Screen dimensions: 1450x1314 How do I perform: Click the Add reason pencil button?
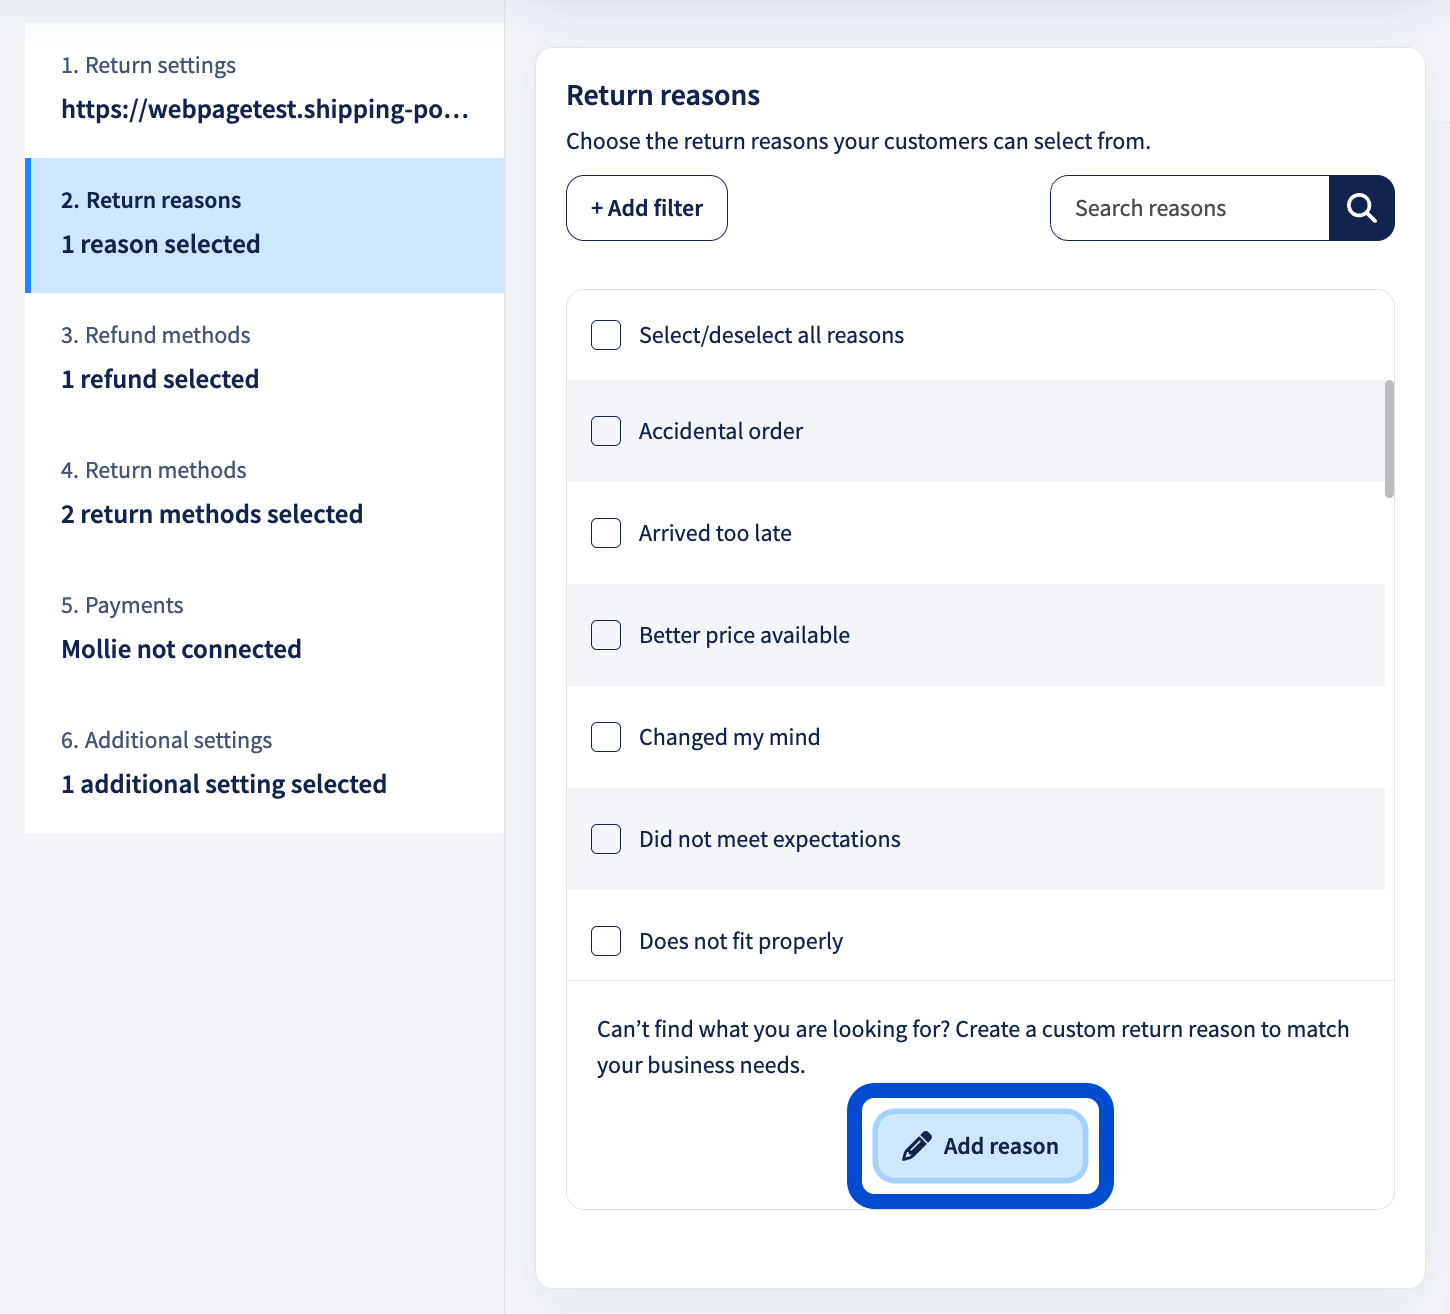980,1146
